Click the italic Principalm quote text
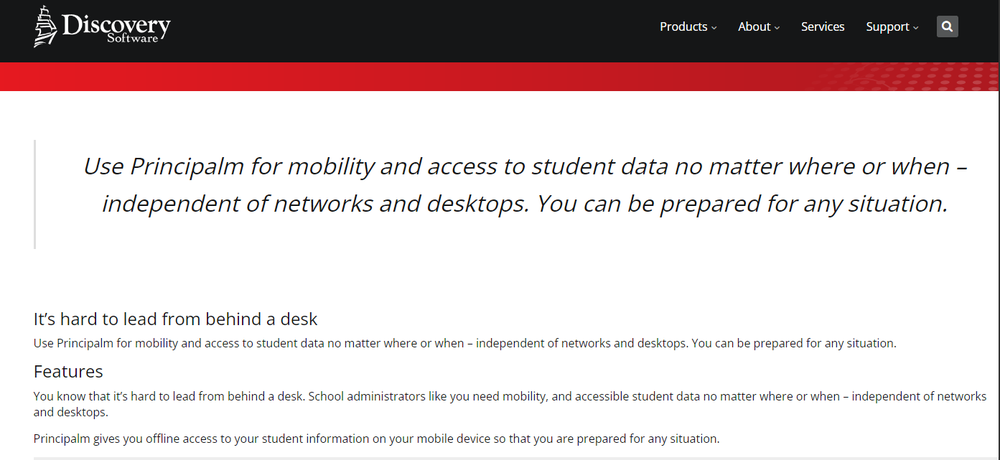1000x460 pixels. [525, 185]
